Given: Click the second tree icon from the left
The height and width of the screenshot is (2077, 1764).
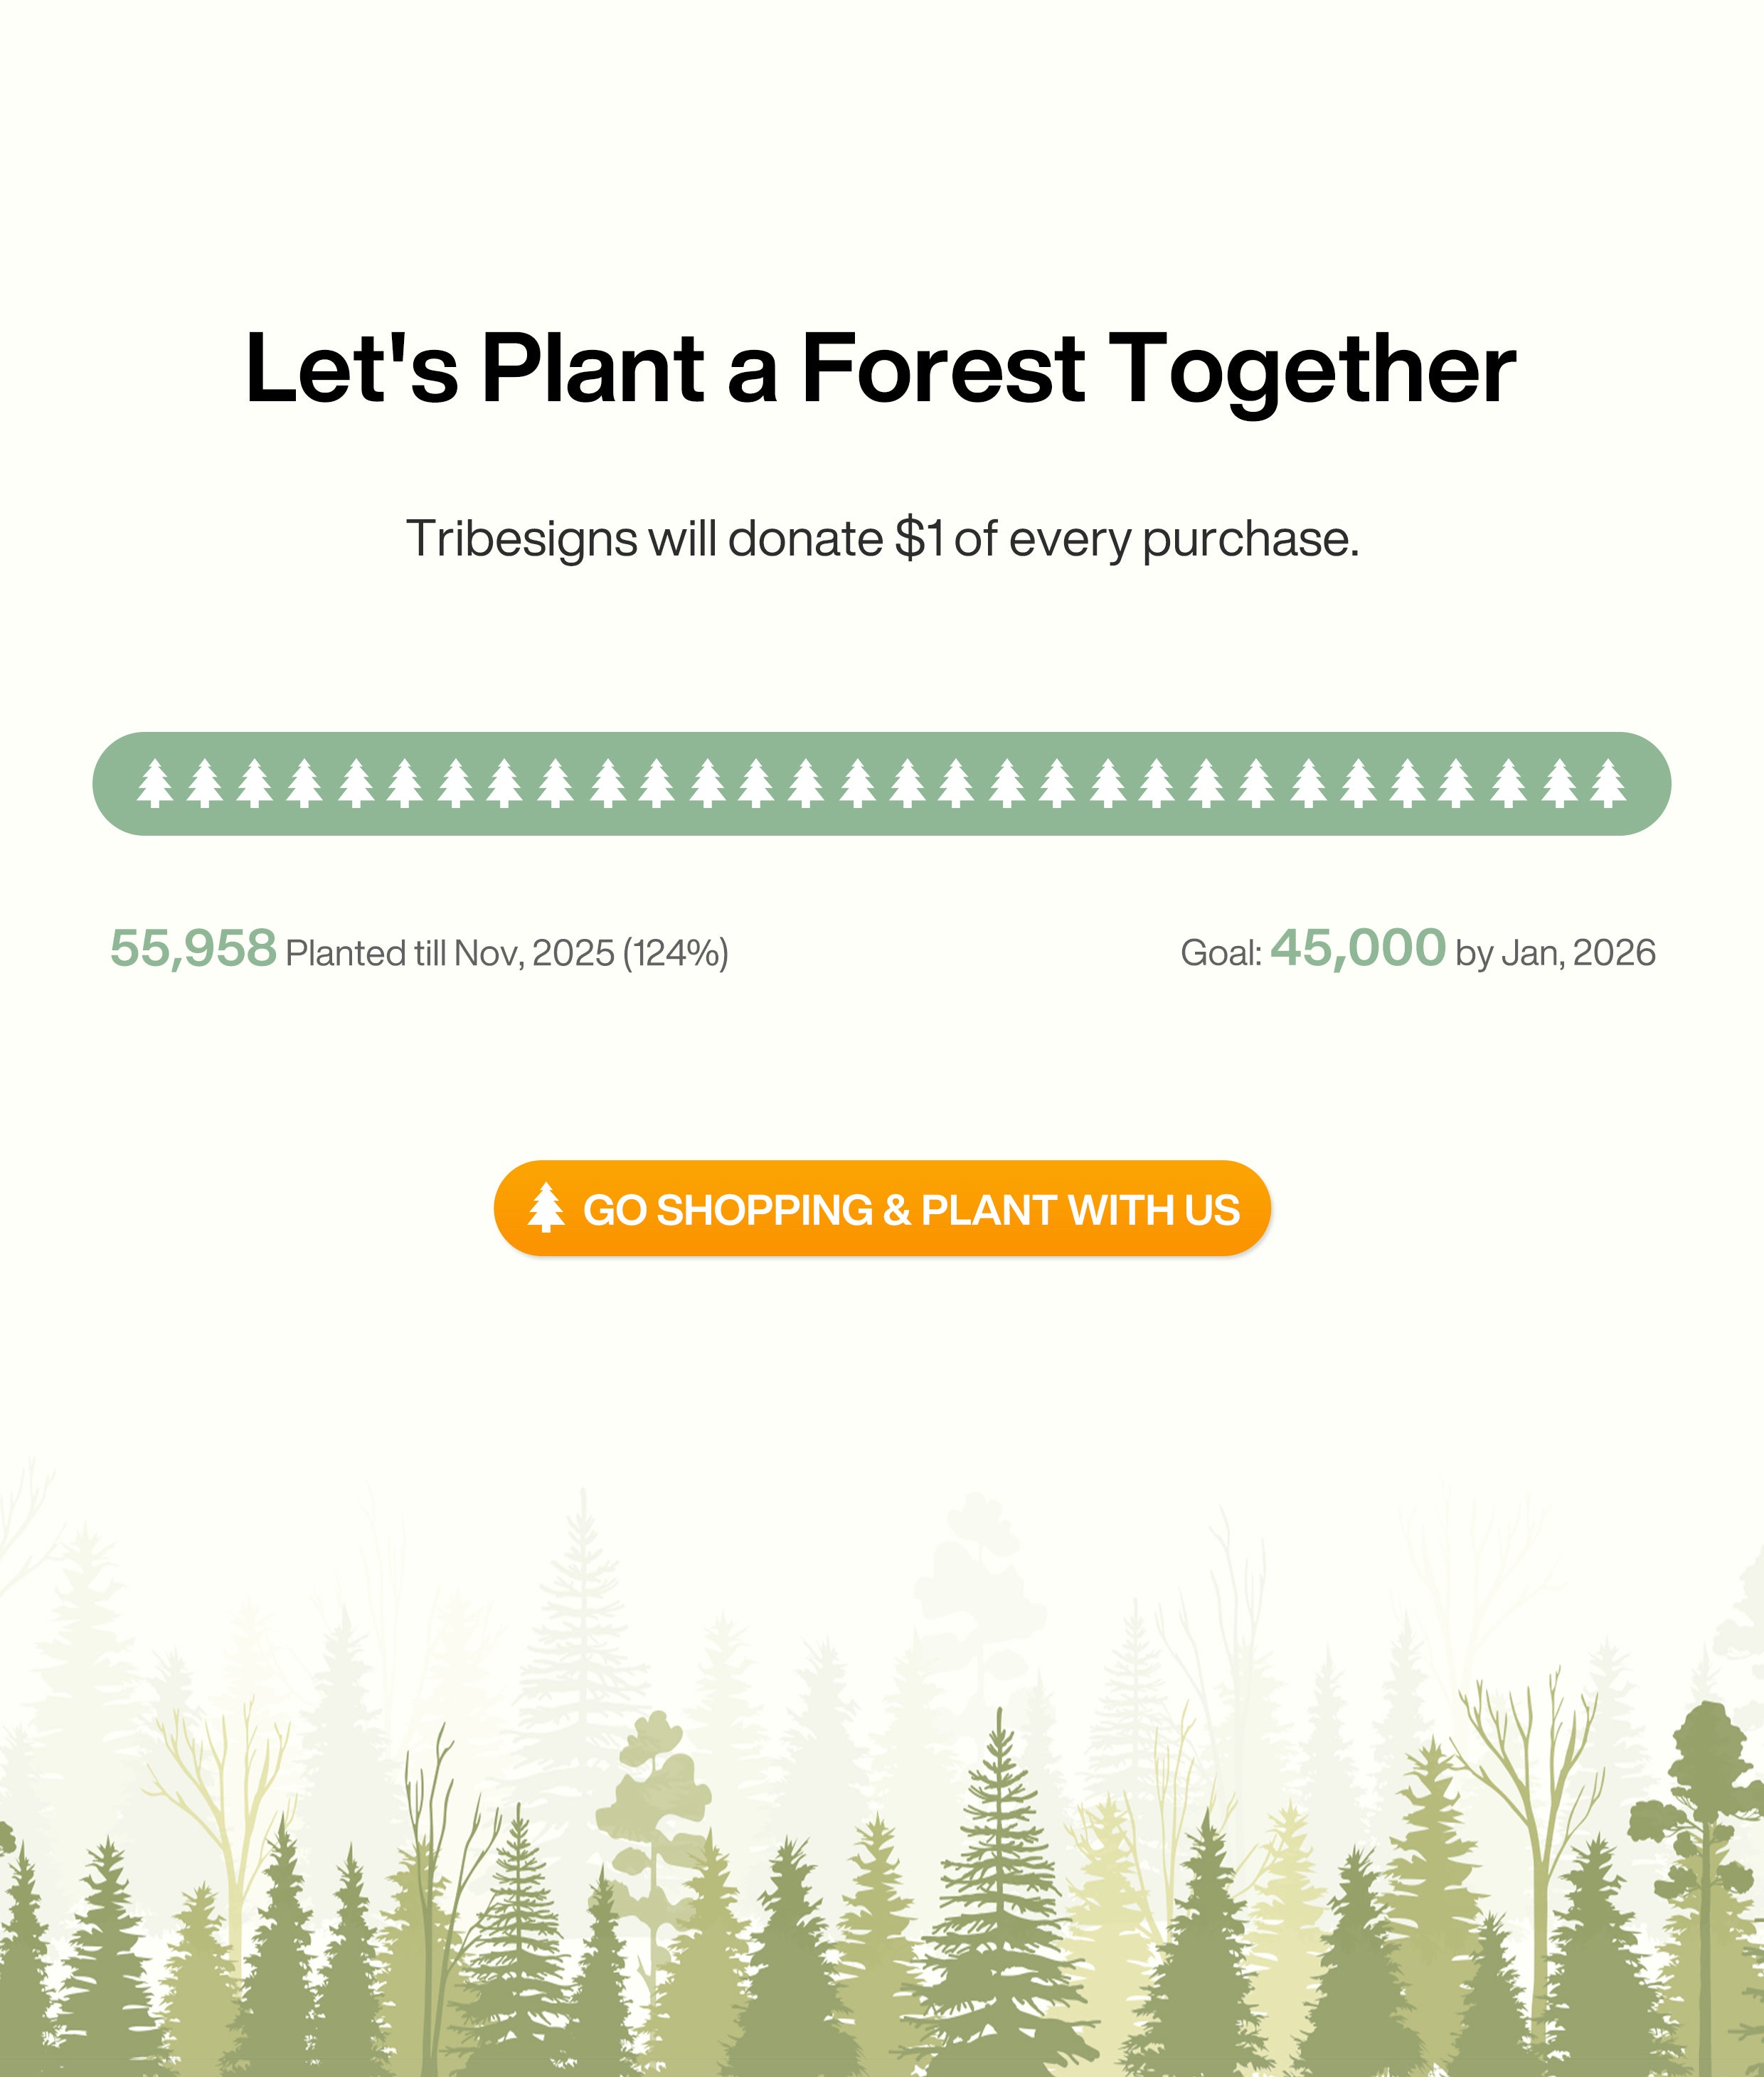Looking at the screenshot, I should click(x=205, y=783).
